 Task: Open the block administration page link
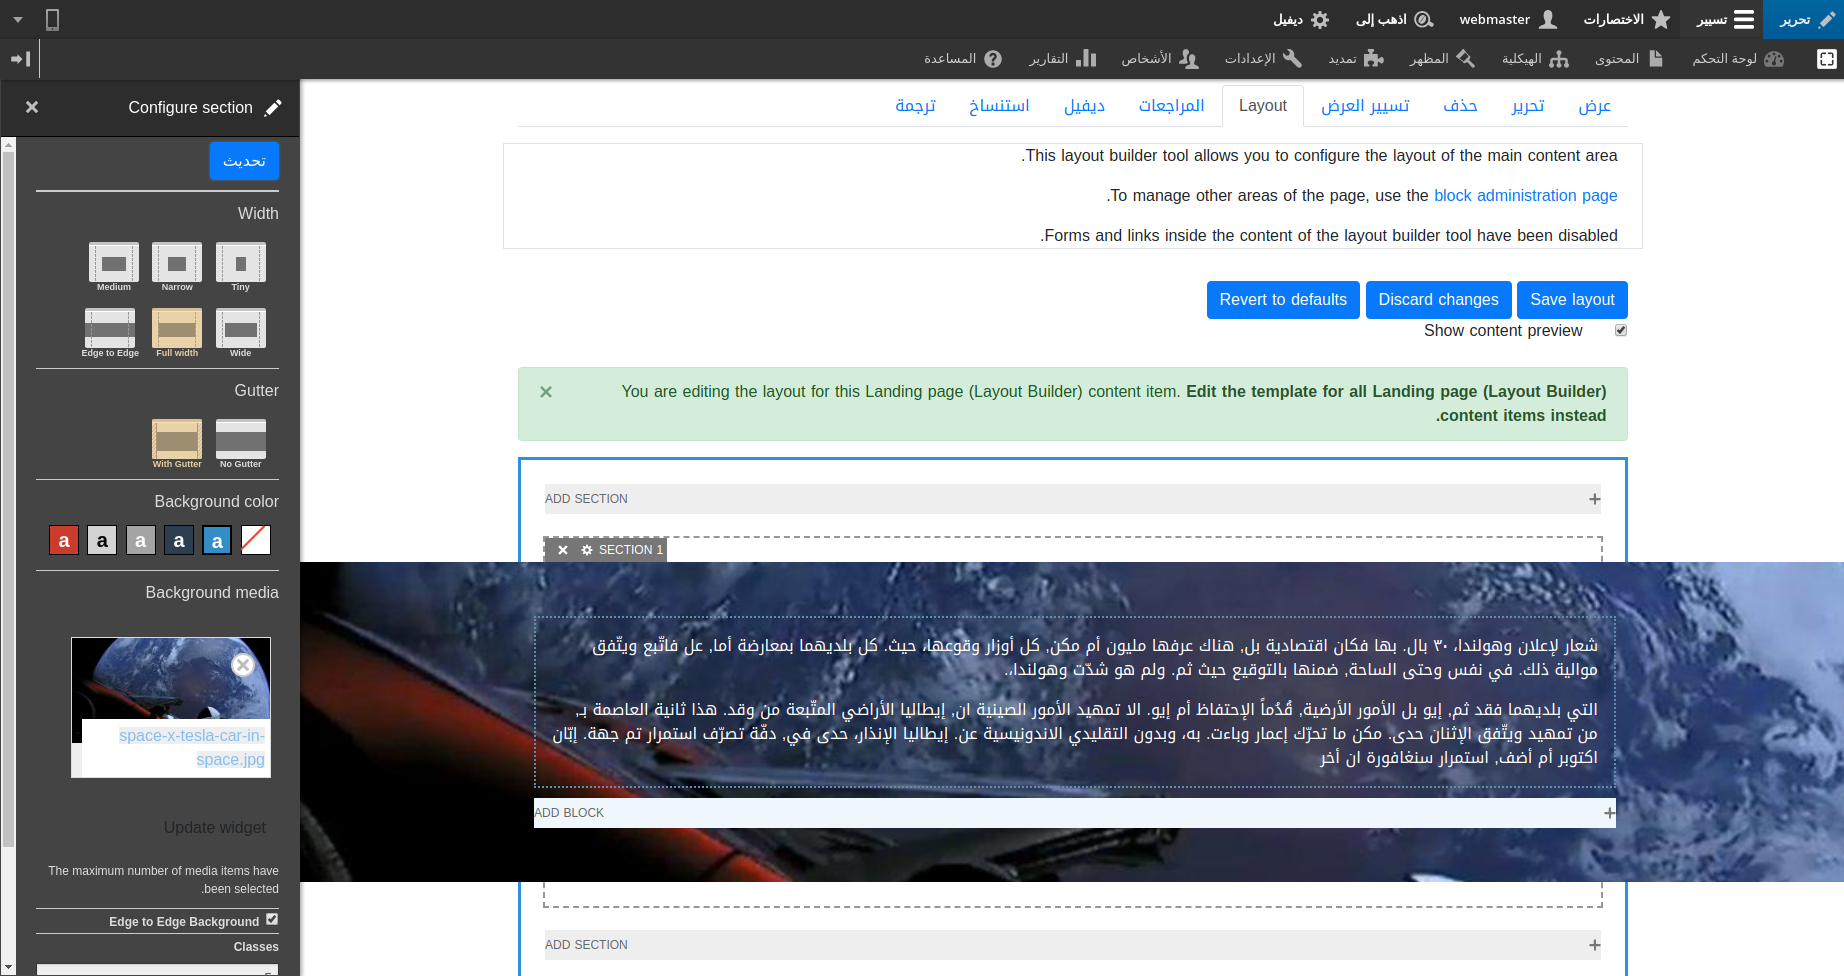(x=1525, y=196)
